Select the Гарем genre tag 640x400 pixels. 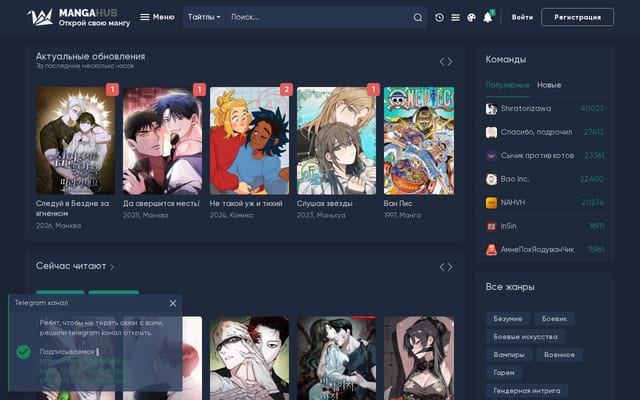click(x=504, y=373)
